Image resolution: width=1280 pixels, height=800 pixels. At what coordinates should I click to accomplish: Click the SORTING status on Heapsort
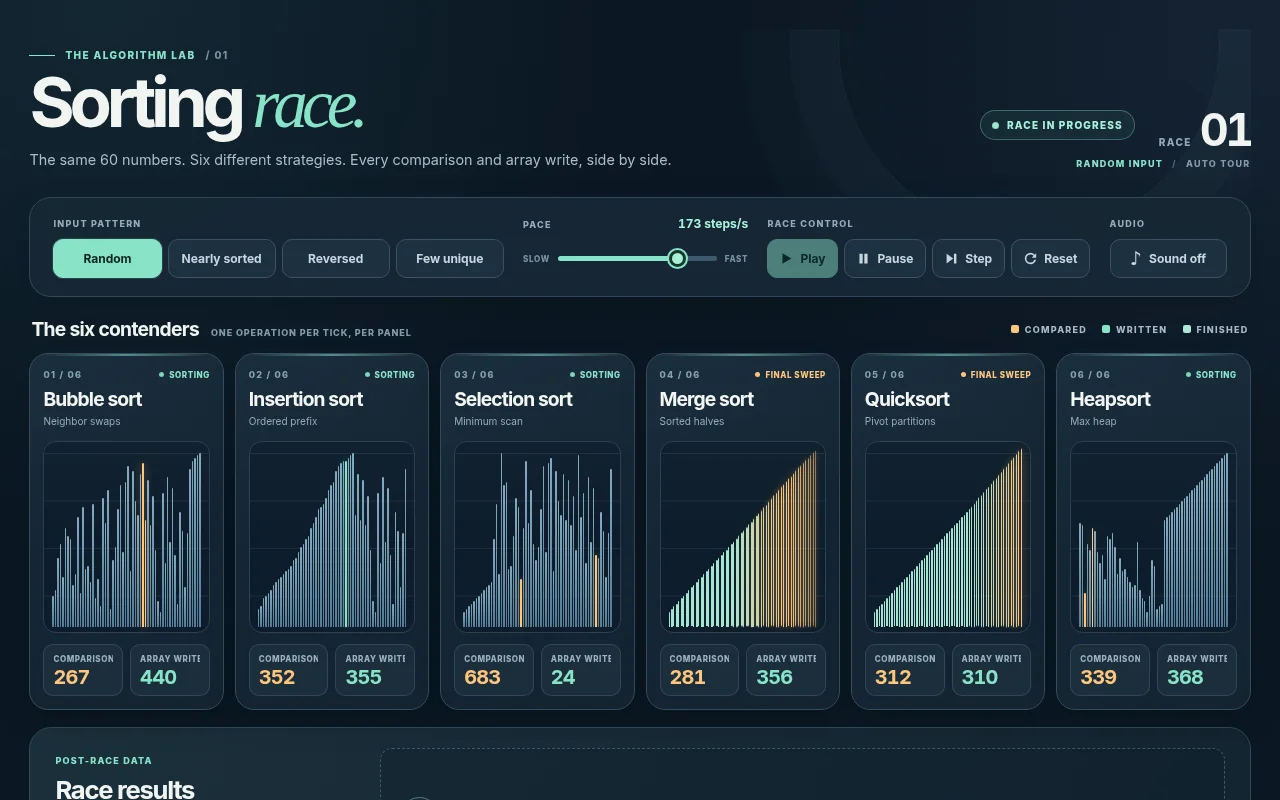tap(1211, 375)
